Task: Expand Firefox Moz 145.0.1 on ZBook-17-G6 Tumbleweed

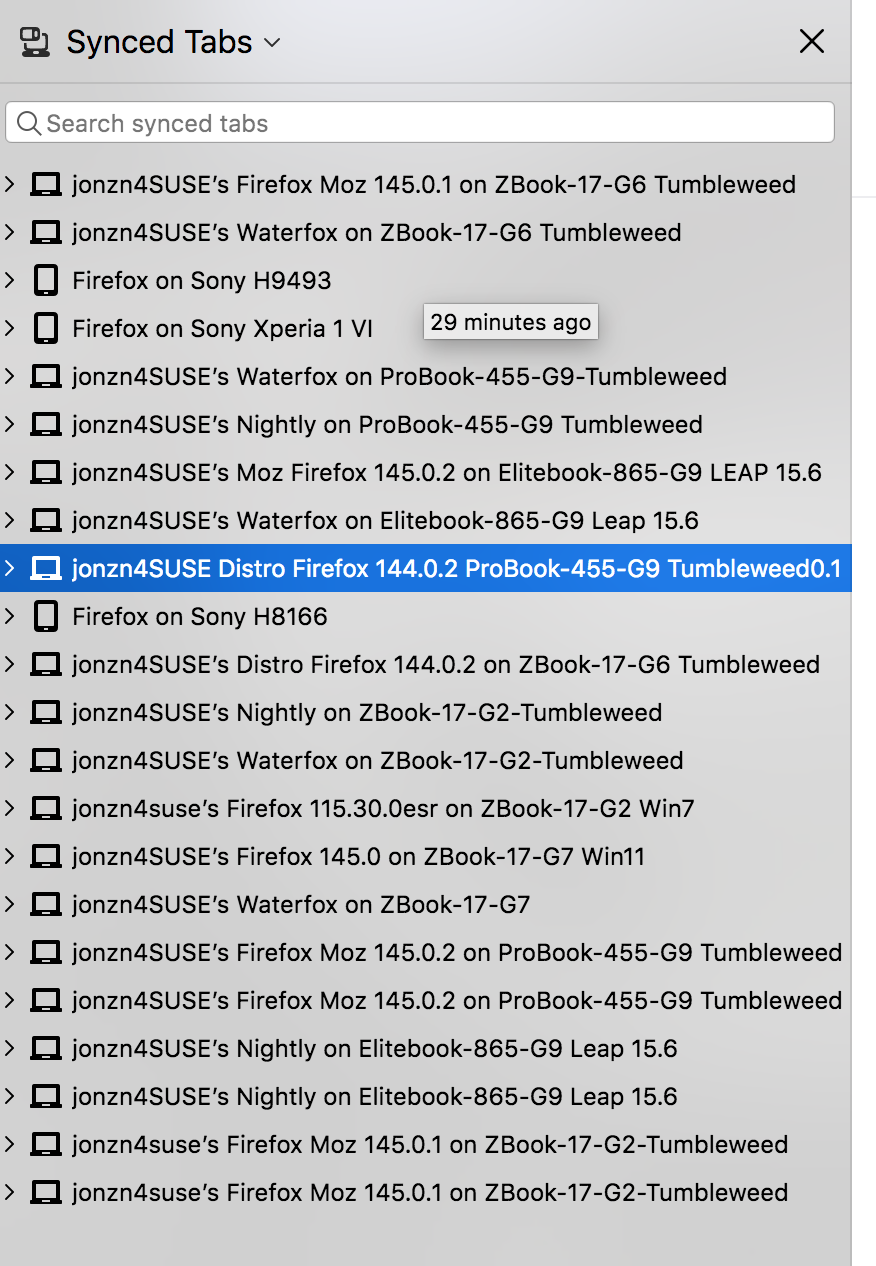Action: click(x=10, y=185)
